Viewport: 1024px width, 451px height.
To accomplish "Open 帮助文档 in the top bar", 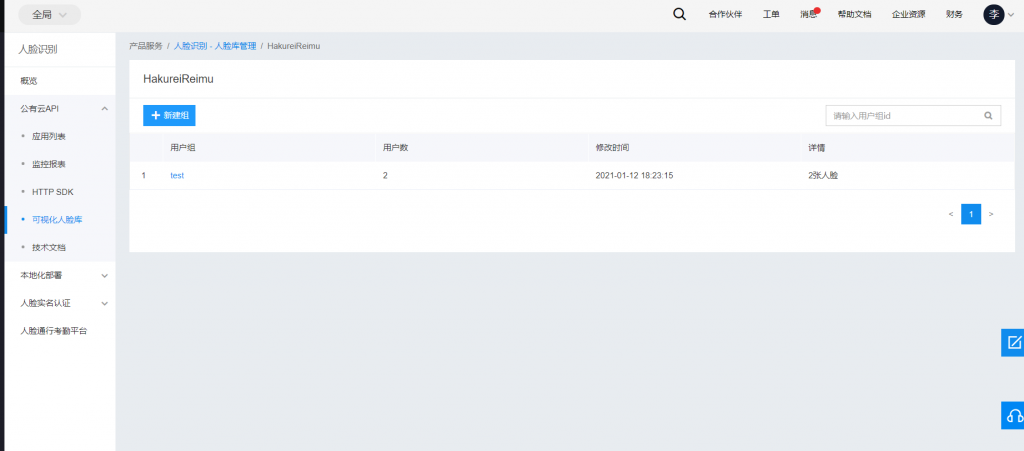I will 854,14.
